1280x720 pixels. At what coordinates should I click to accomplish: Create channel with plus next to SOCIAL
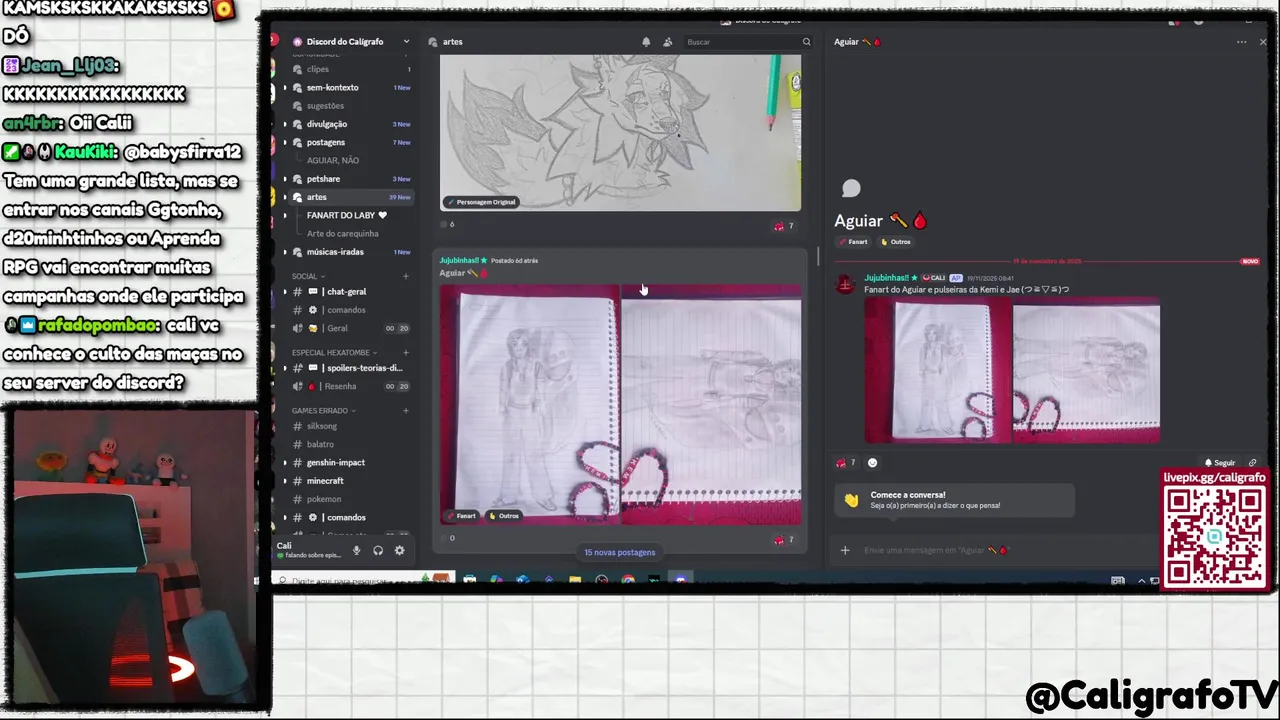click(x=405, y=276)
